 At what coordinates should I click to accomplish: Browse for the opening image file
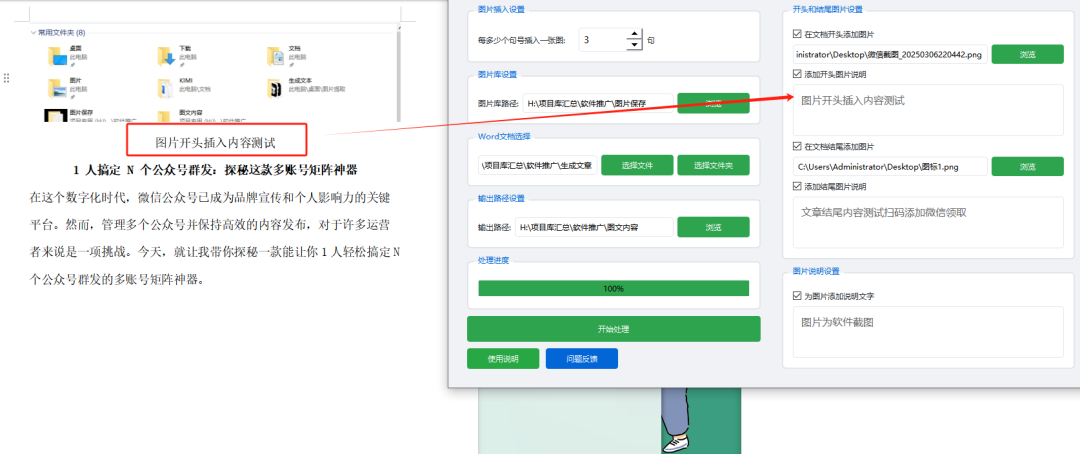1027,54
